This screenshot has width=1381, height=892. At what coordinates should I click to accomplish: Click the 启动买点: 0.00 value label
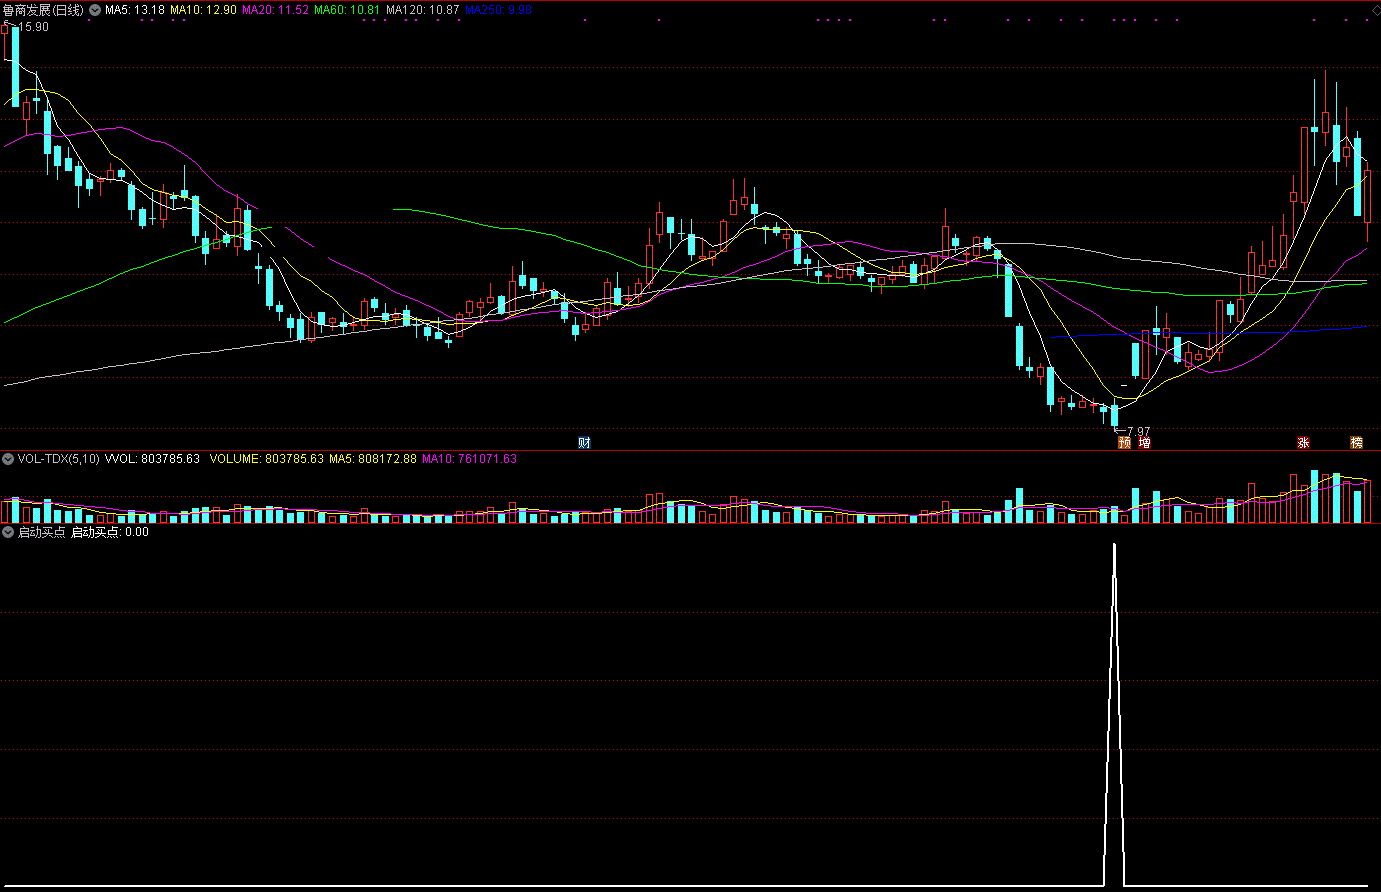click(x=109, y=533)
